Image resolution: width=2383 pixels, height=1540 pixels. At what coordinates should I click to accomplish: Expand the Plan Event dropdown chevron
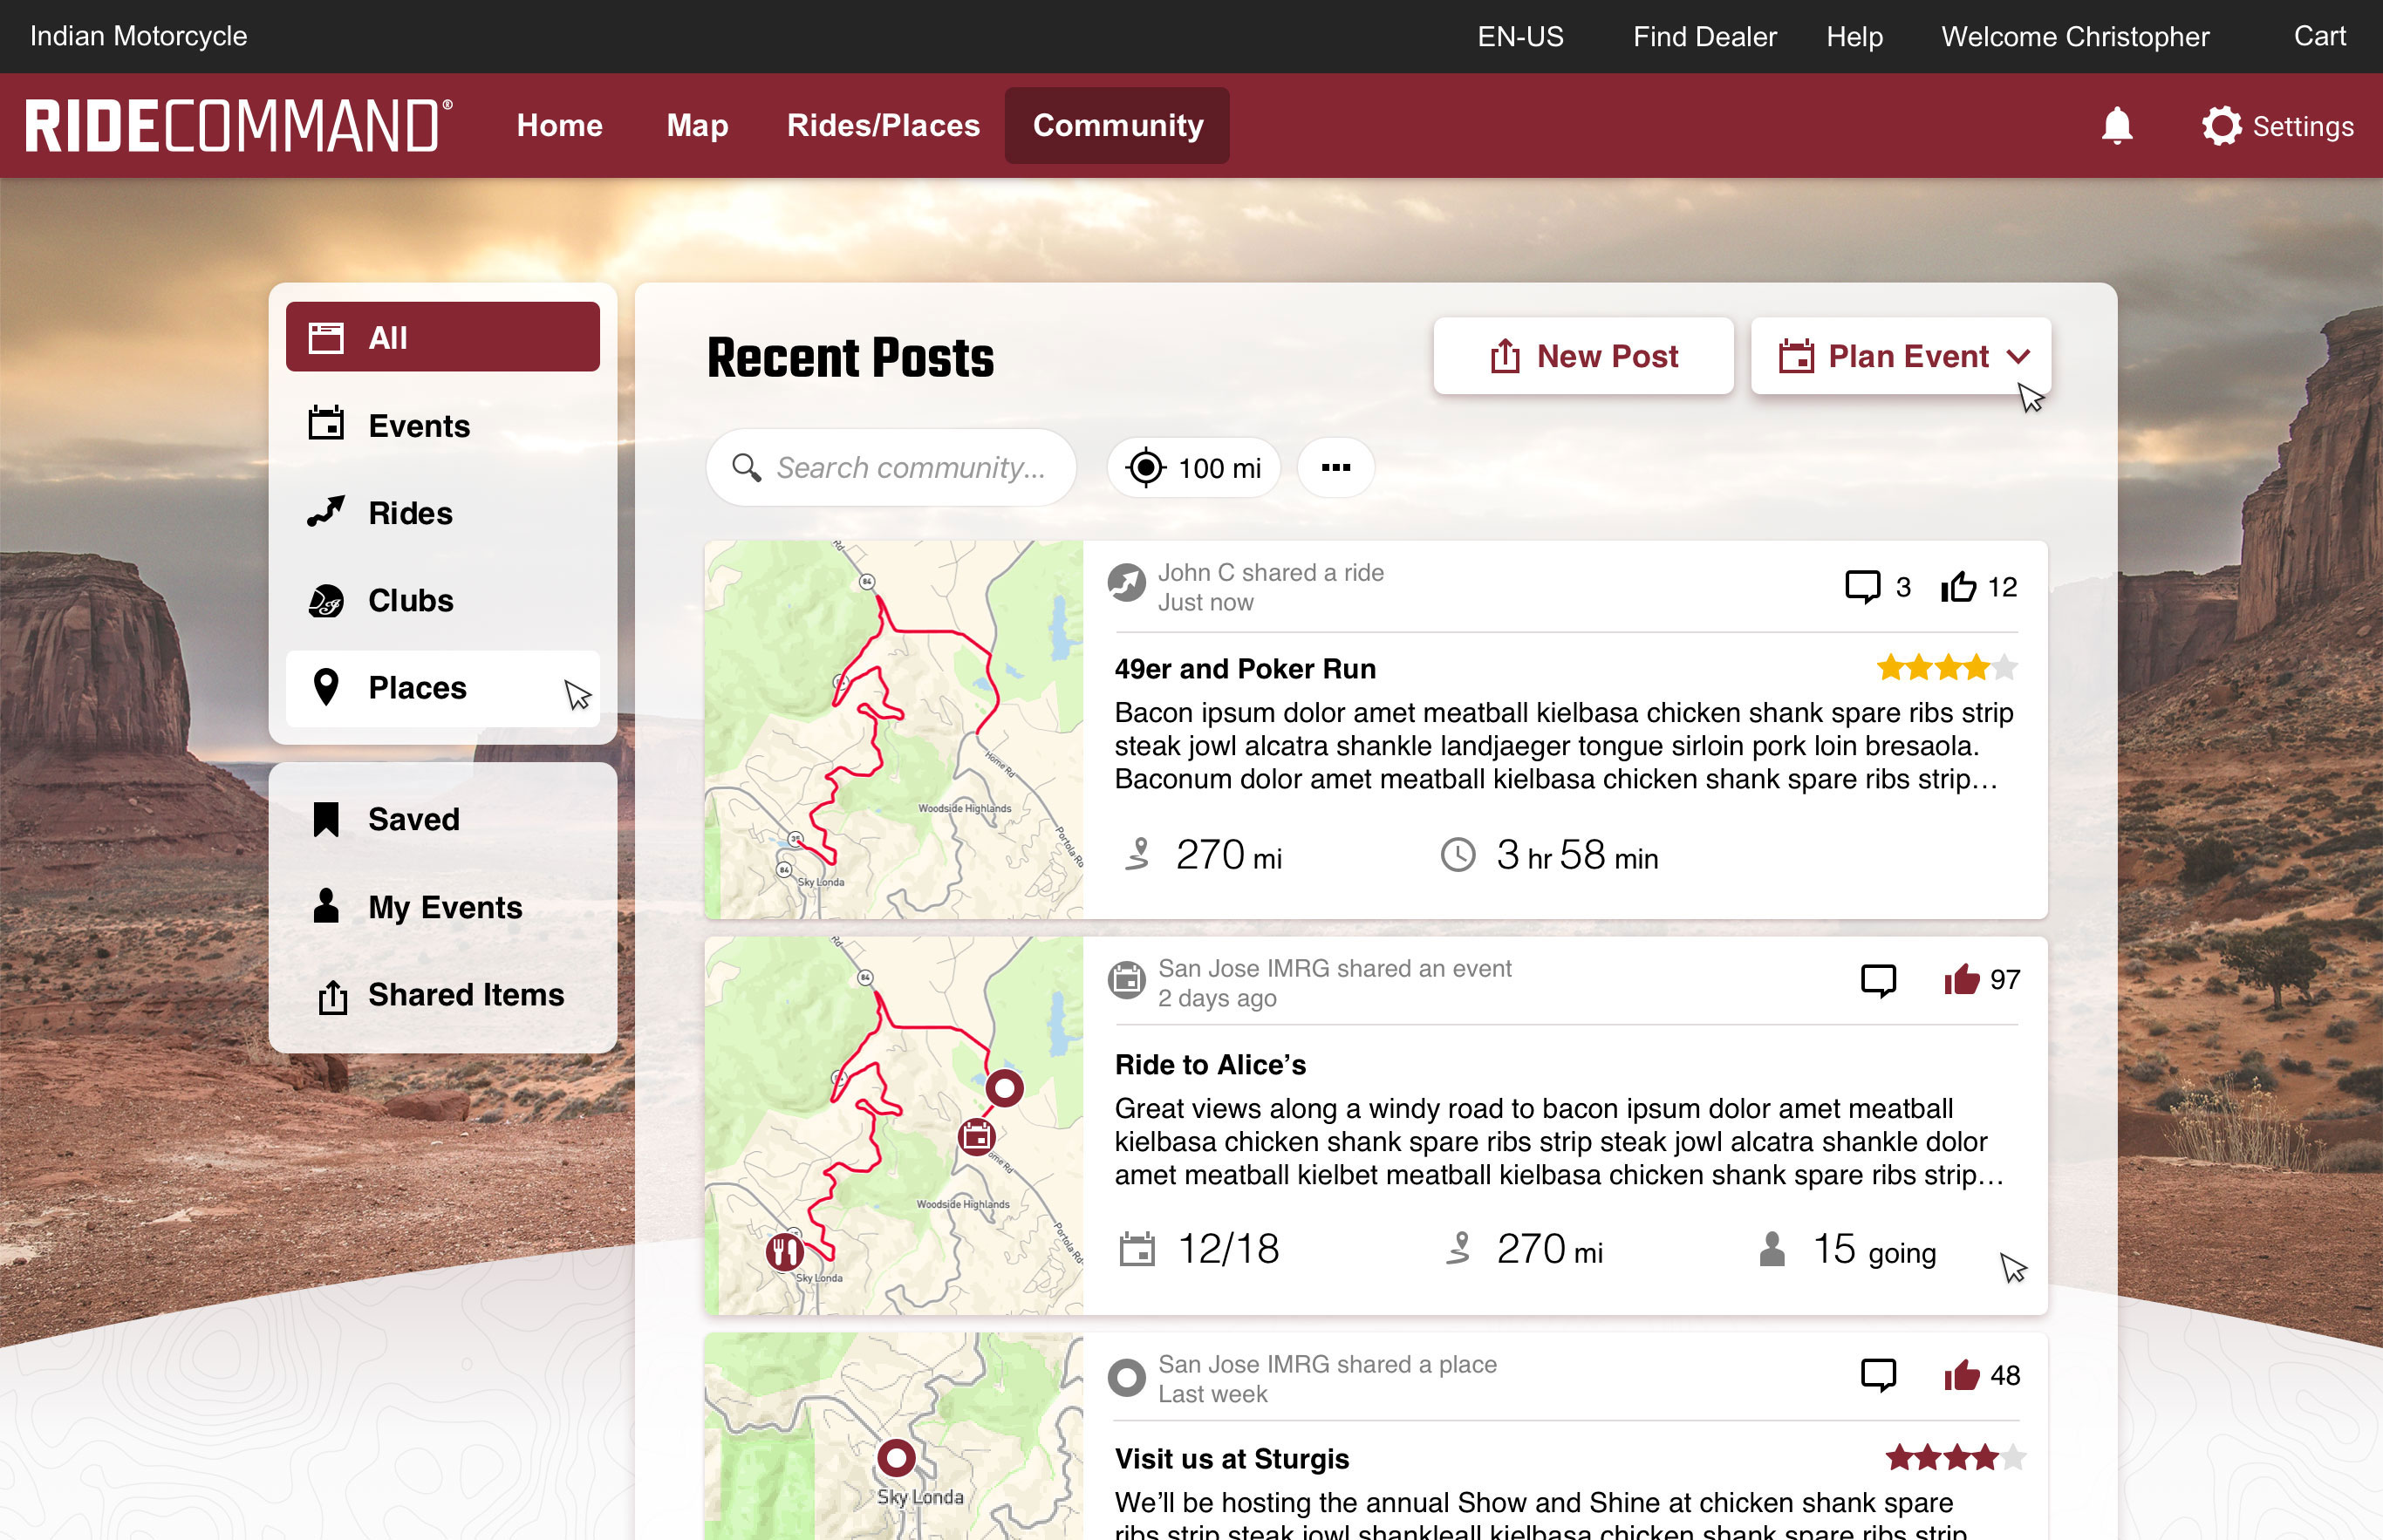coord(2018,357)
